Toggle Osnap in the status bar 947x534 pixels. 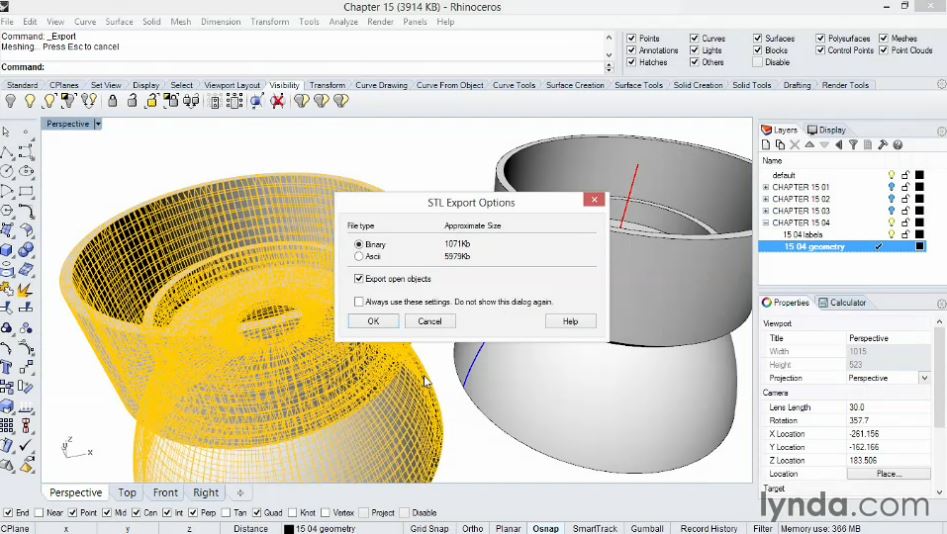point(545,529)
